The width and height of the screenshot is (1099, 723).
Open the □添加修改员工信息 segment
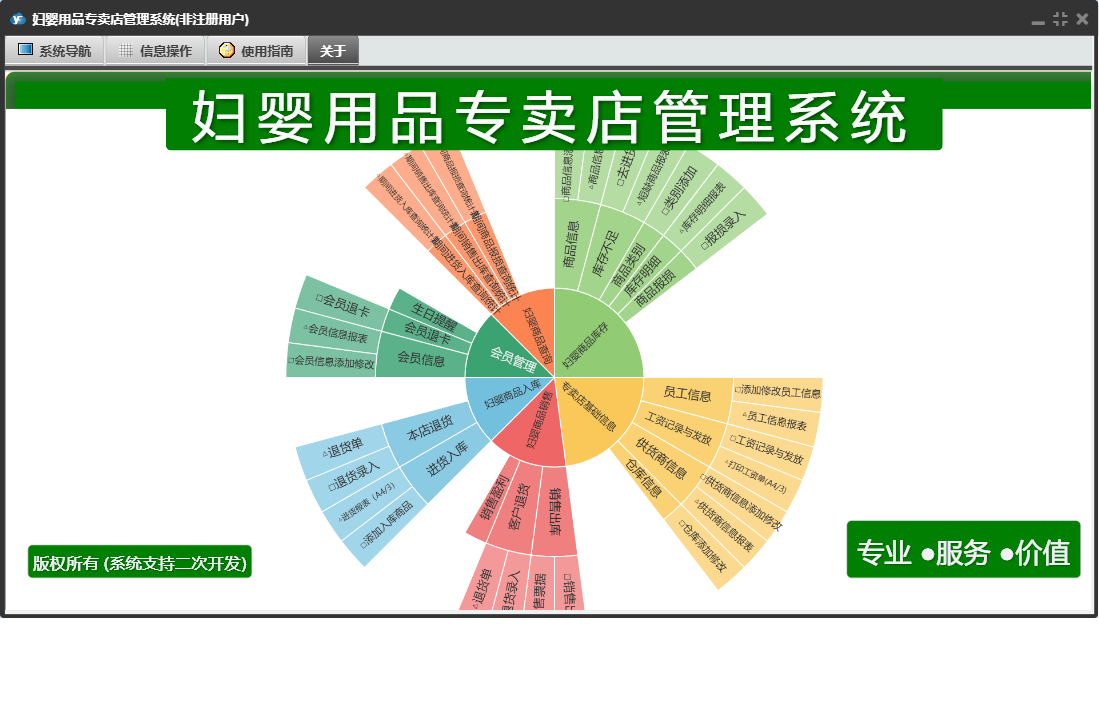click(x=777, y=392)
